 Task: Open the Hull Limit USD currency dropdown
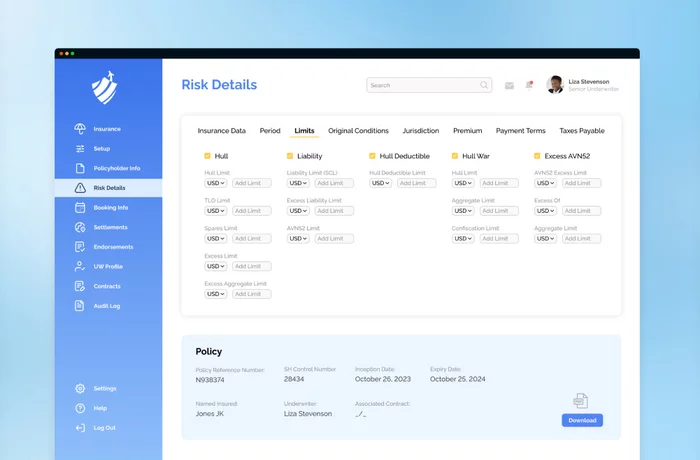click(216, 183)
